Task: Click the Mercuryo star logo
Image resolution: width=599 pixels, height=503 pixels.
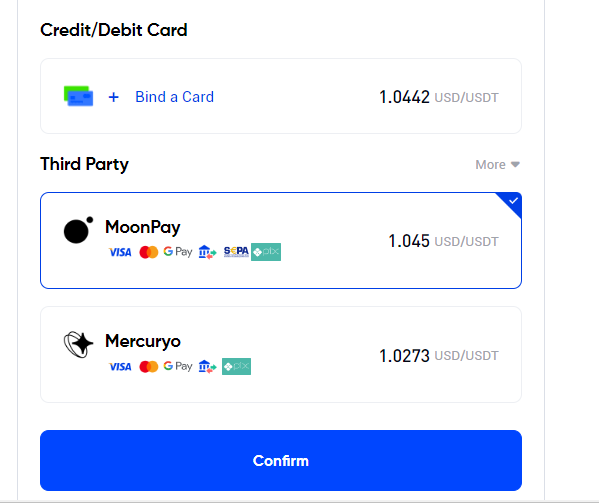Action: point(78,344)
